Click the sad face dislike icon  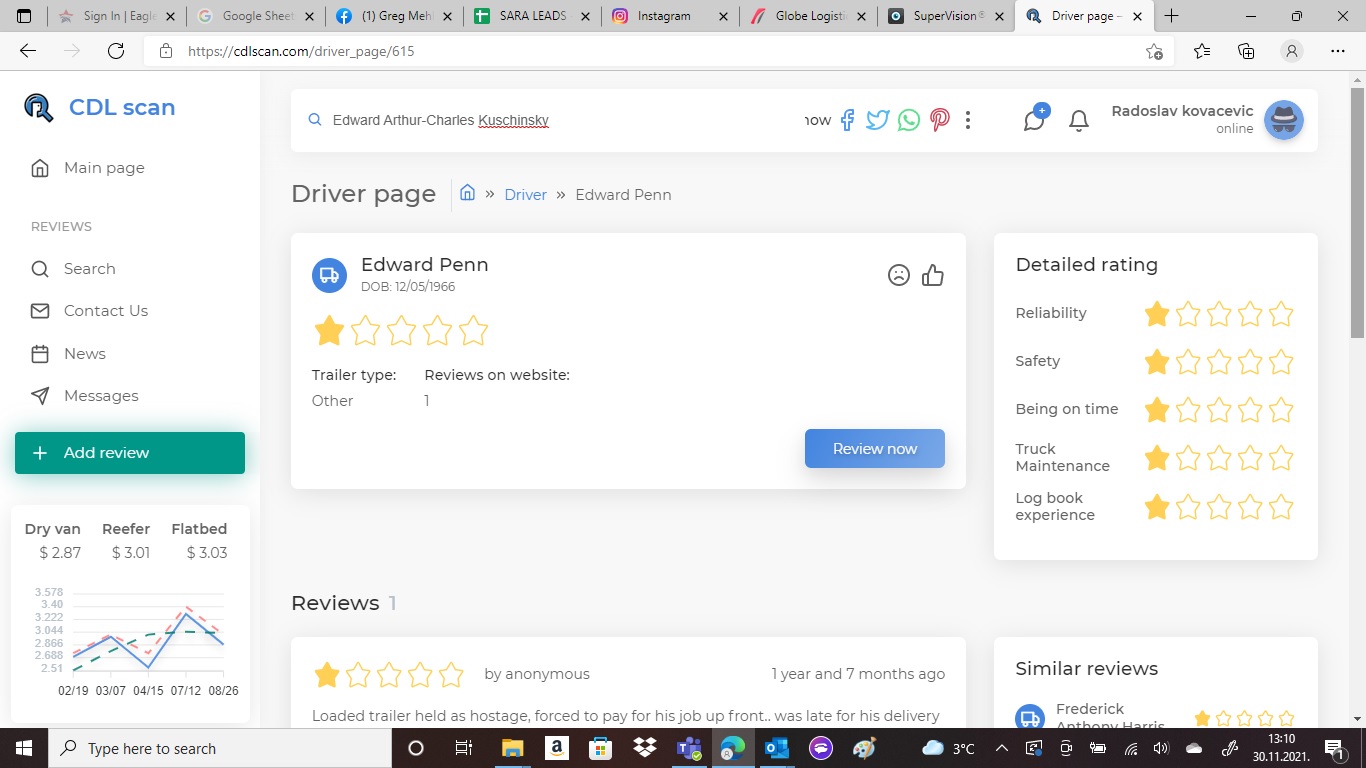pyautogui.click(x=899, y=275)
